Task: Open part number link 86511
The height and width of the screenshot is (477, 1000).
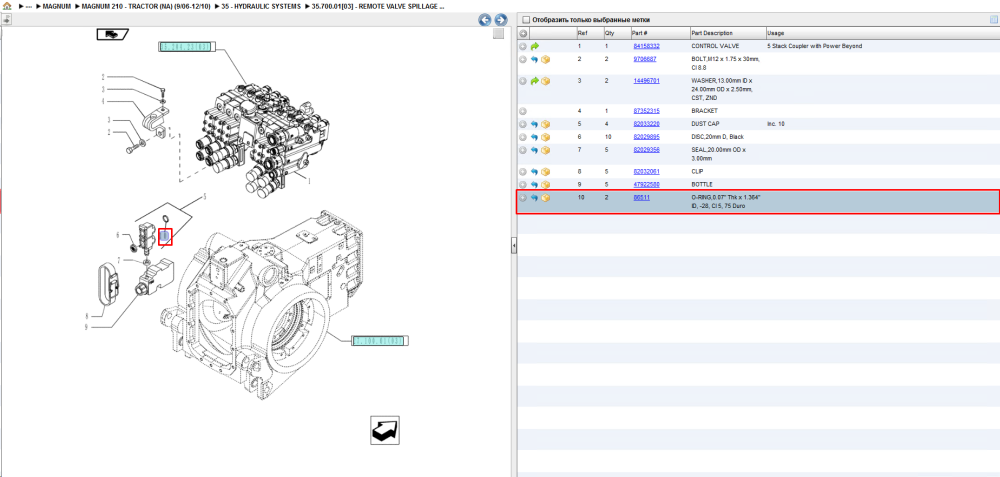Action: tap(642, 198)
